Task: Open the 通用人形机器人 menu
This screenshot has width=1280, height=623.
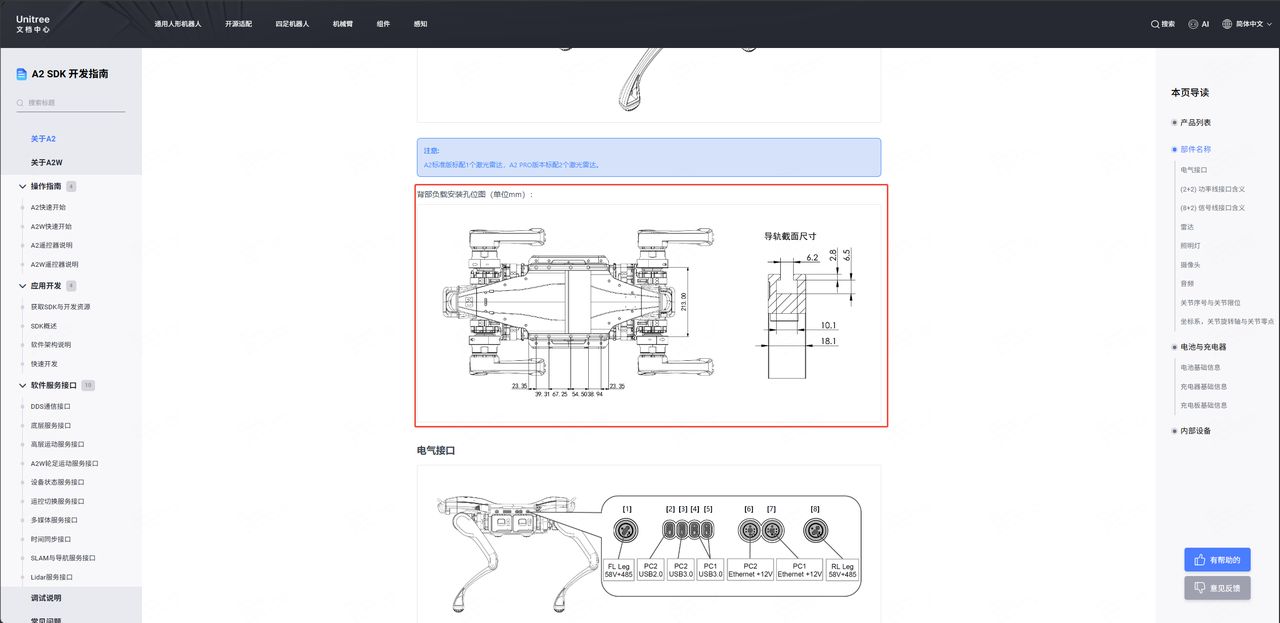Action: click(x=178, y=24)
